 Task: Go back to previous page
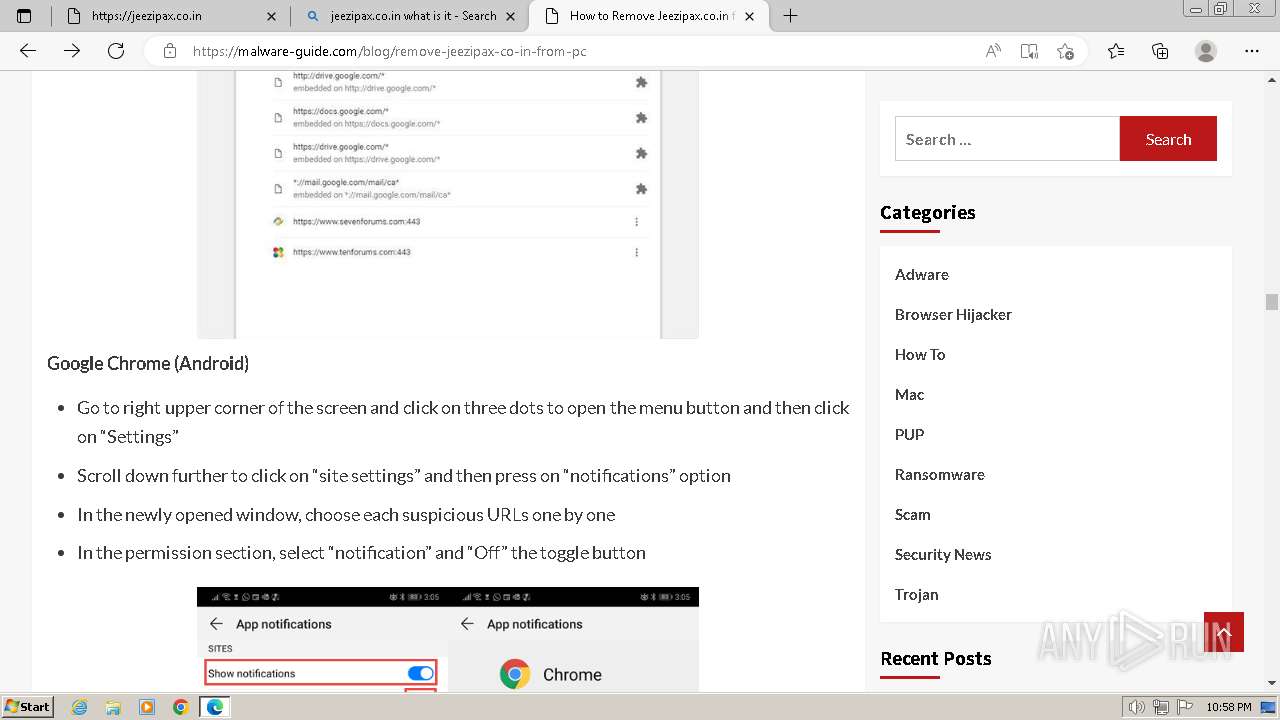[28, 51]
